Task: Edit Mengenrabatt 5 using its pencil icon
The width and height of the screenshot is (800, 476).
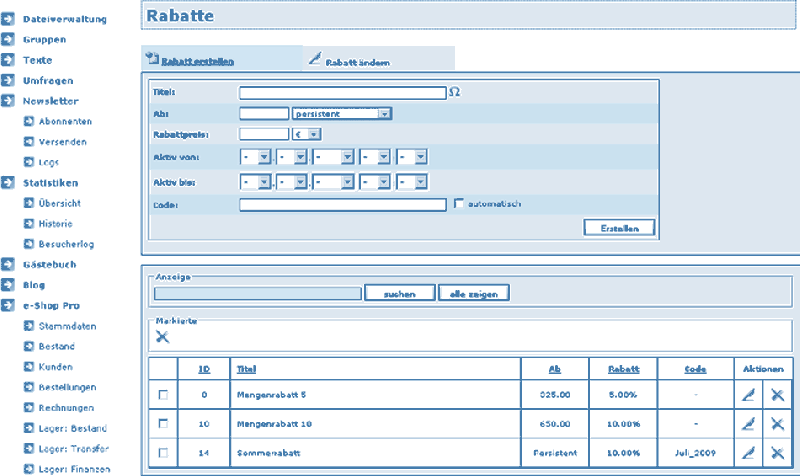Action: click(x=748, y=394)
